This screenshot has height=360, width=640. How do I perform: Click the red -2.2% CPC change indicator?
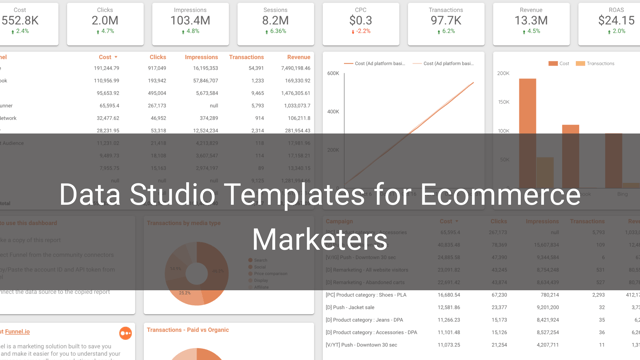click(361, 31)
